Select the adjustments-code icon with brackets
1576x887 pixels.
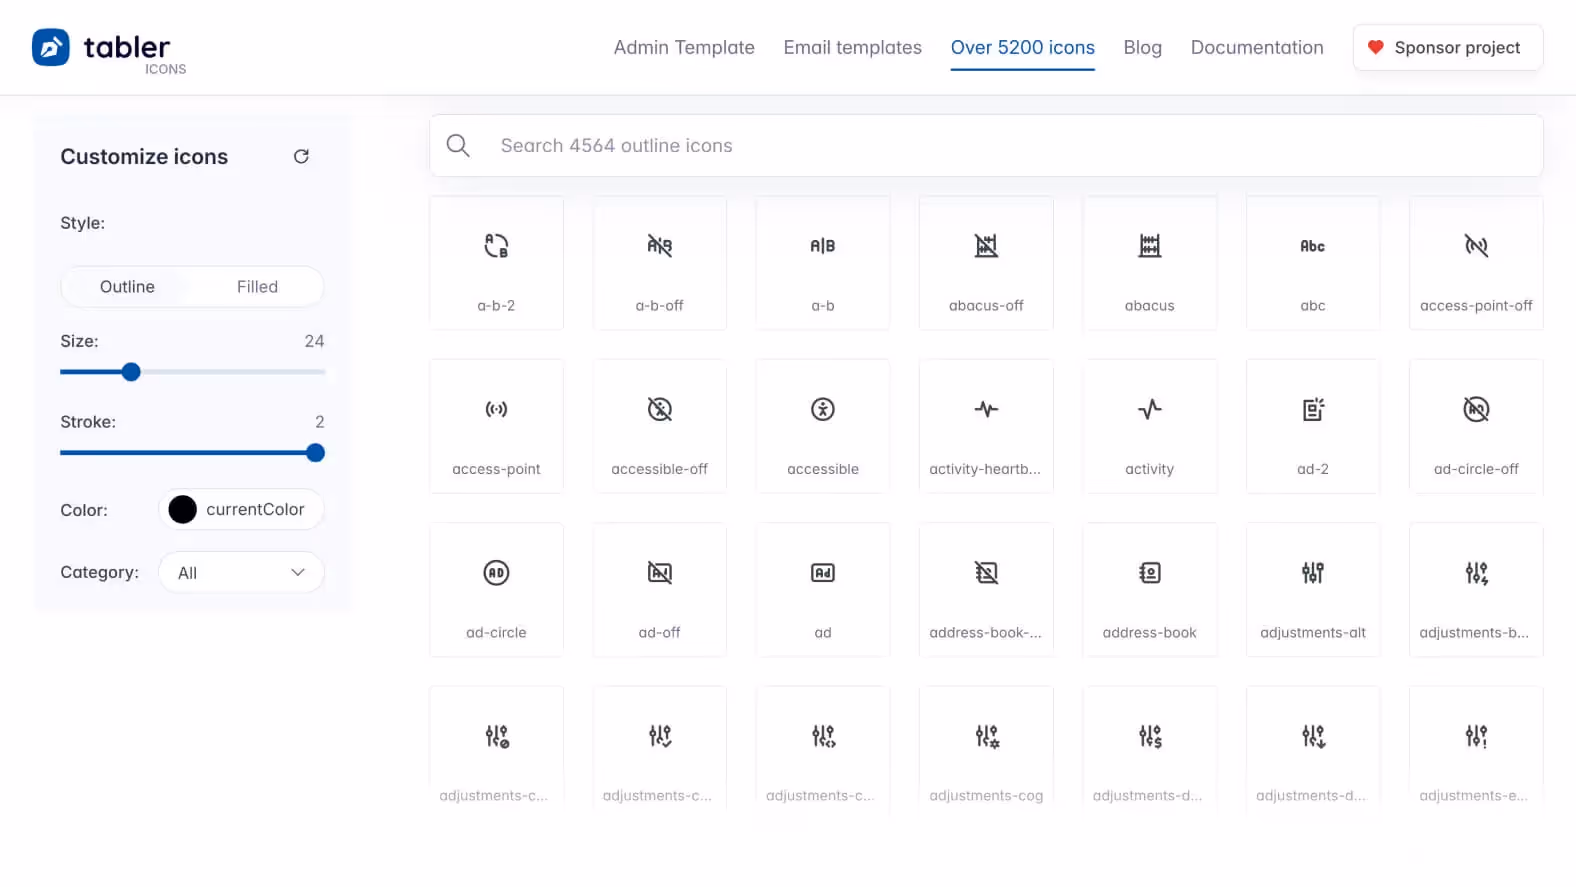point(823,748)
